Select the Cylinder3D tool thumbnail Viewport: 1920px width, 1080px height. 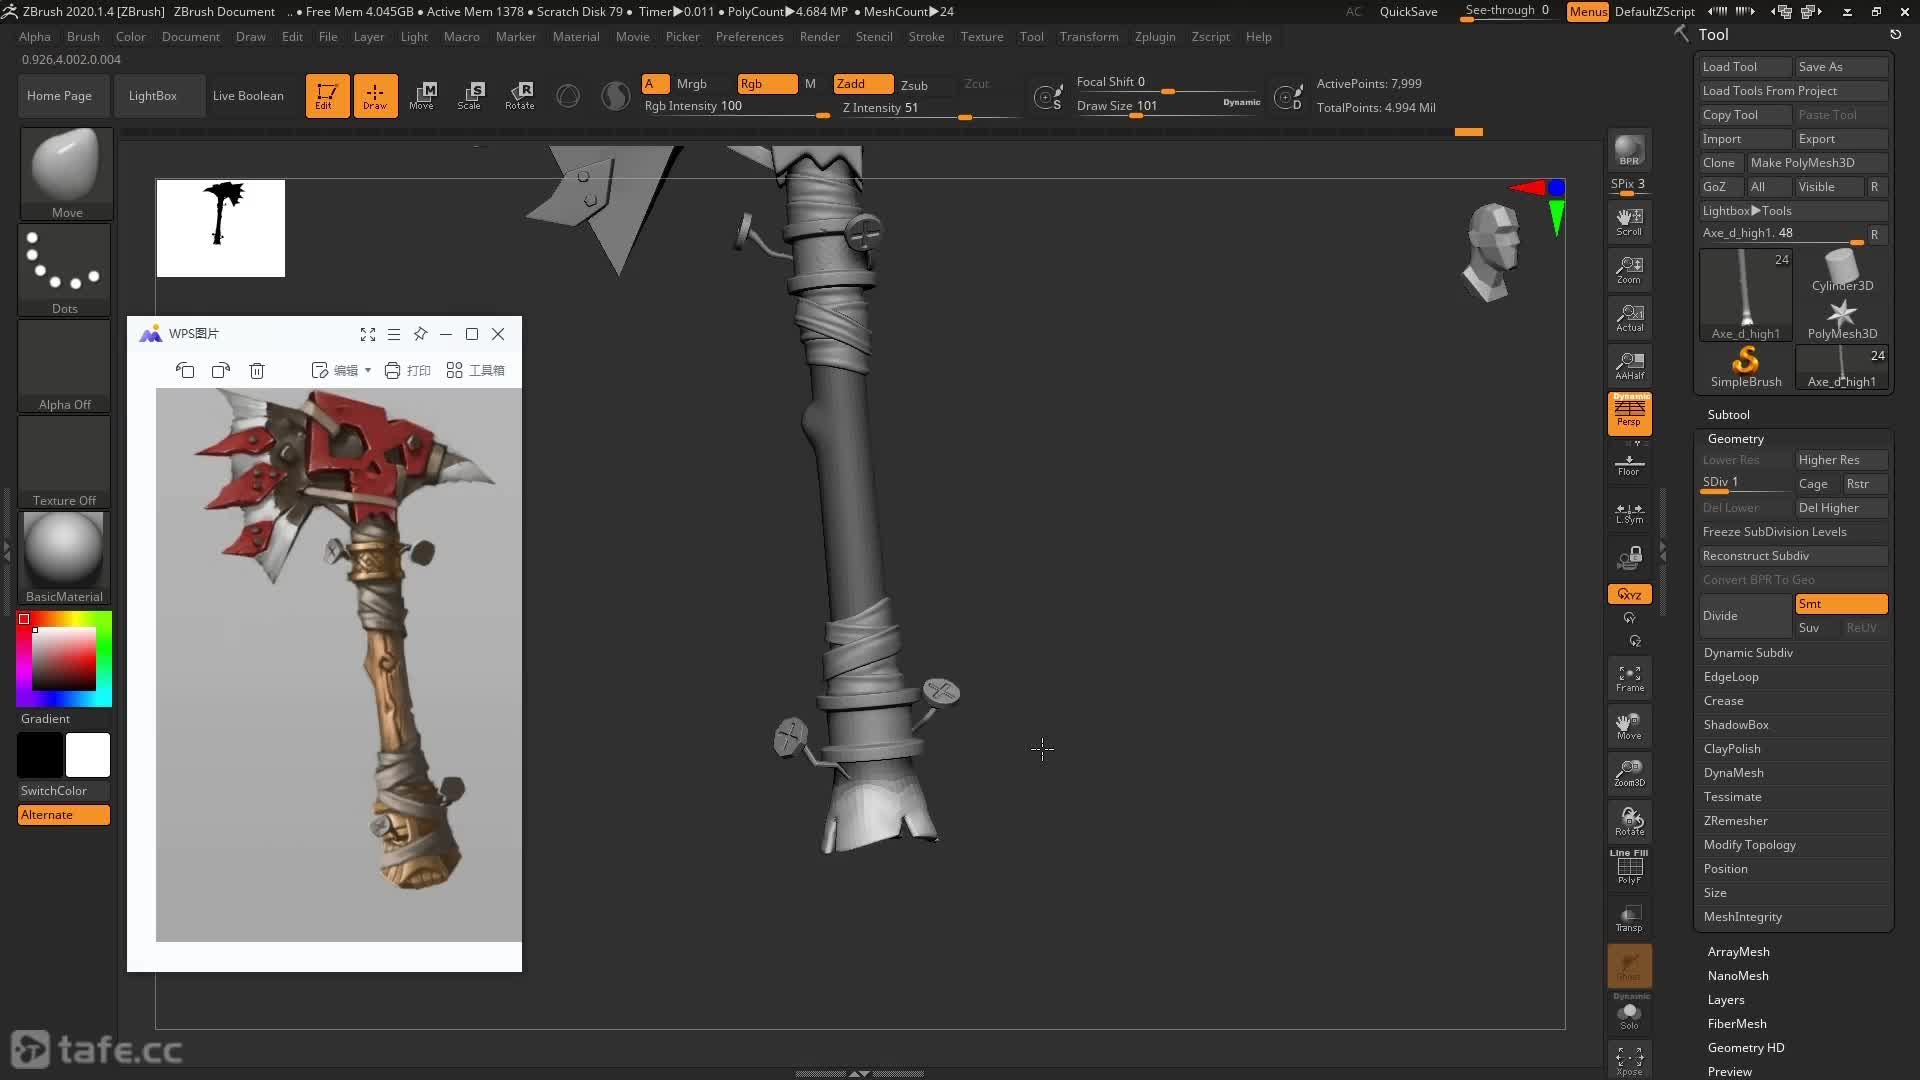[x=1842, y=271]
